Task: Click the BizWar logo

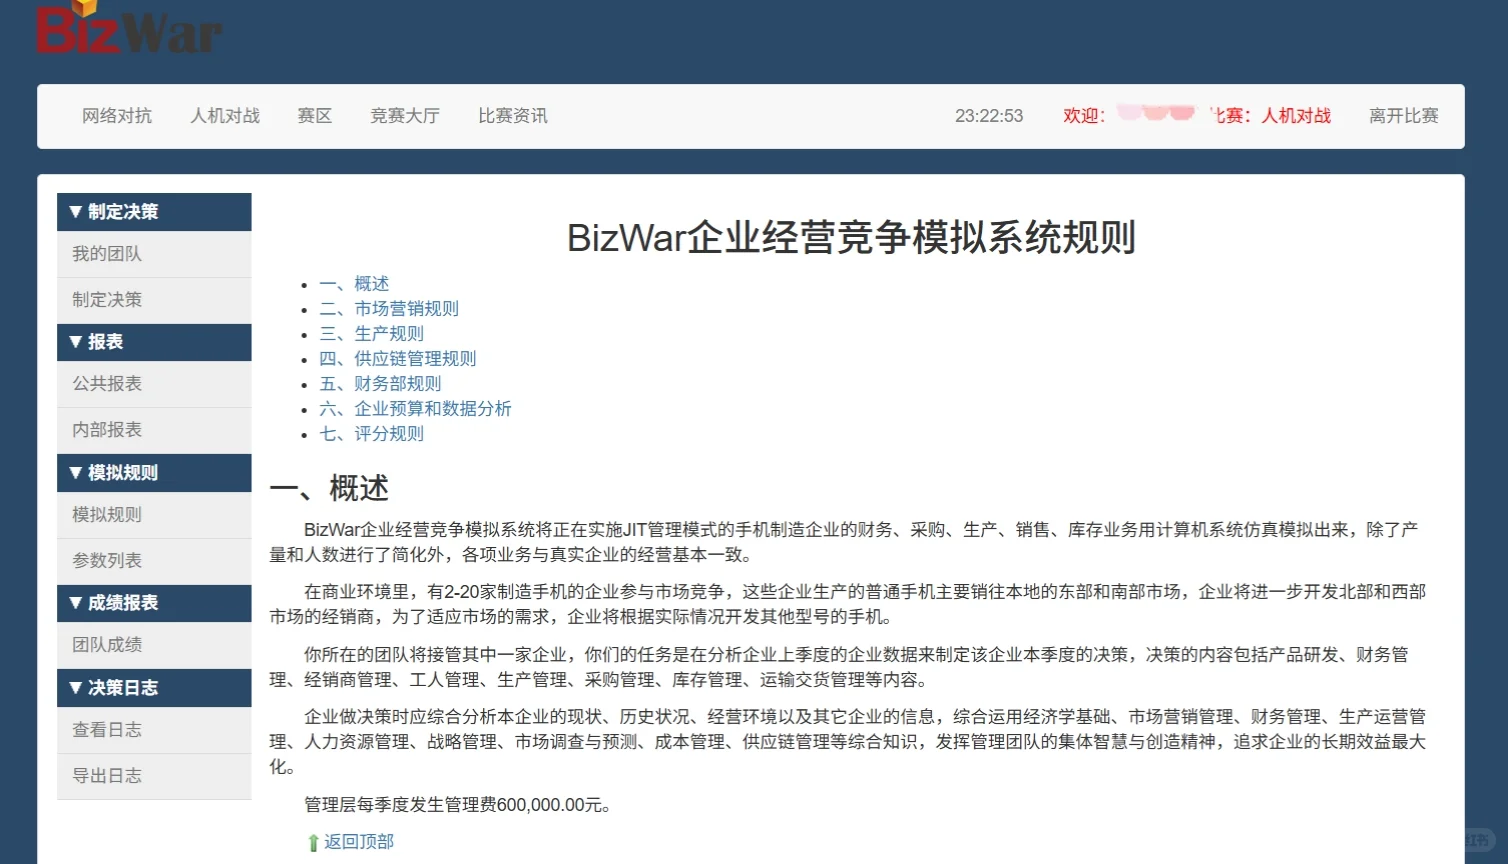Action: pos(129,27)
